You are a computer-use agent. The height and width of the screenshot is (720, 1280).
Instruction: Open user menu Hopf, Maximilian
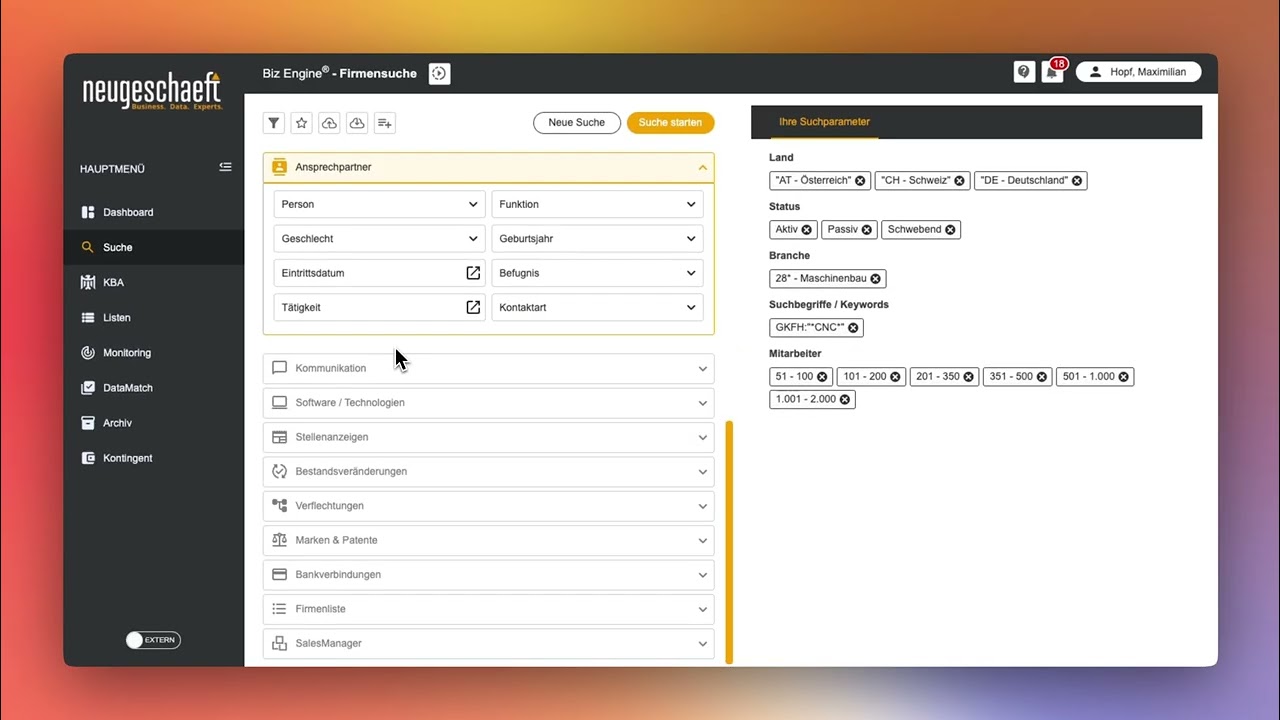tap(1138, 72)
